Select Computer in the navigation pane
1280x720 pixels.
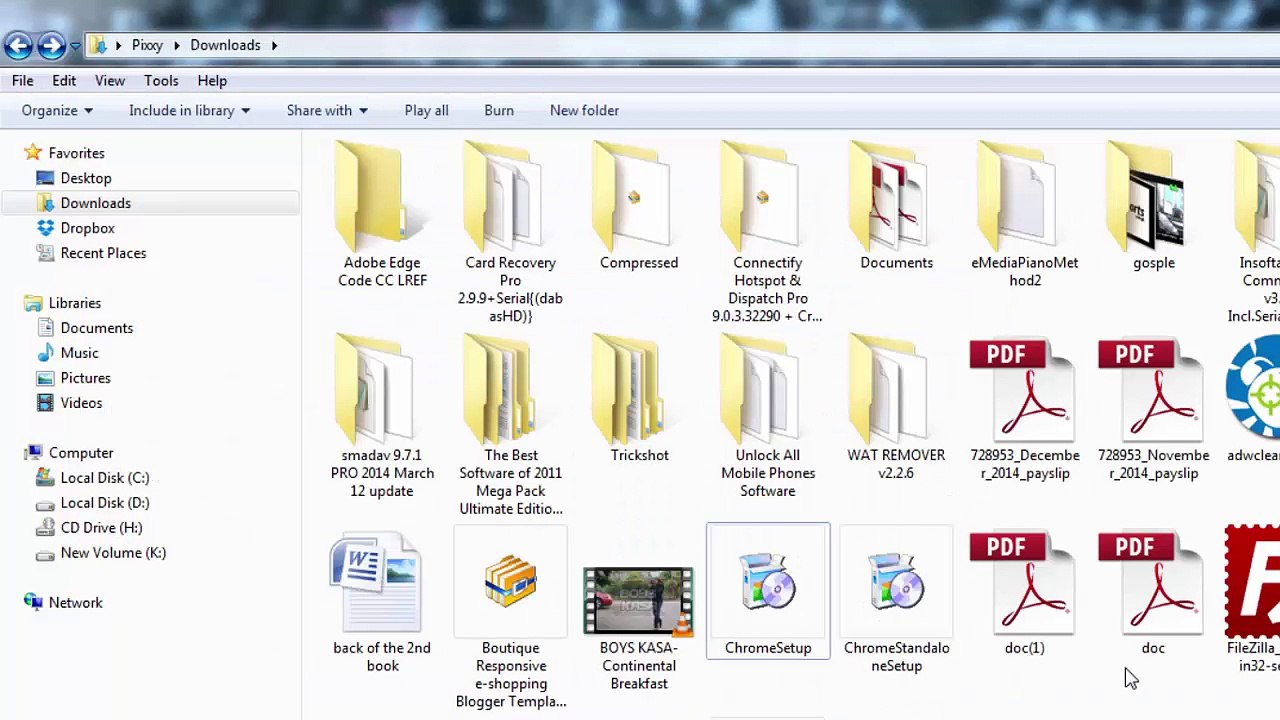(x=69, y=453)
